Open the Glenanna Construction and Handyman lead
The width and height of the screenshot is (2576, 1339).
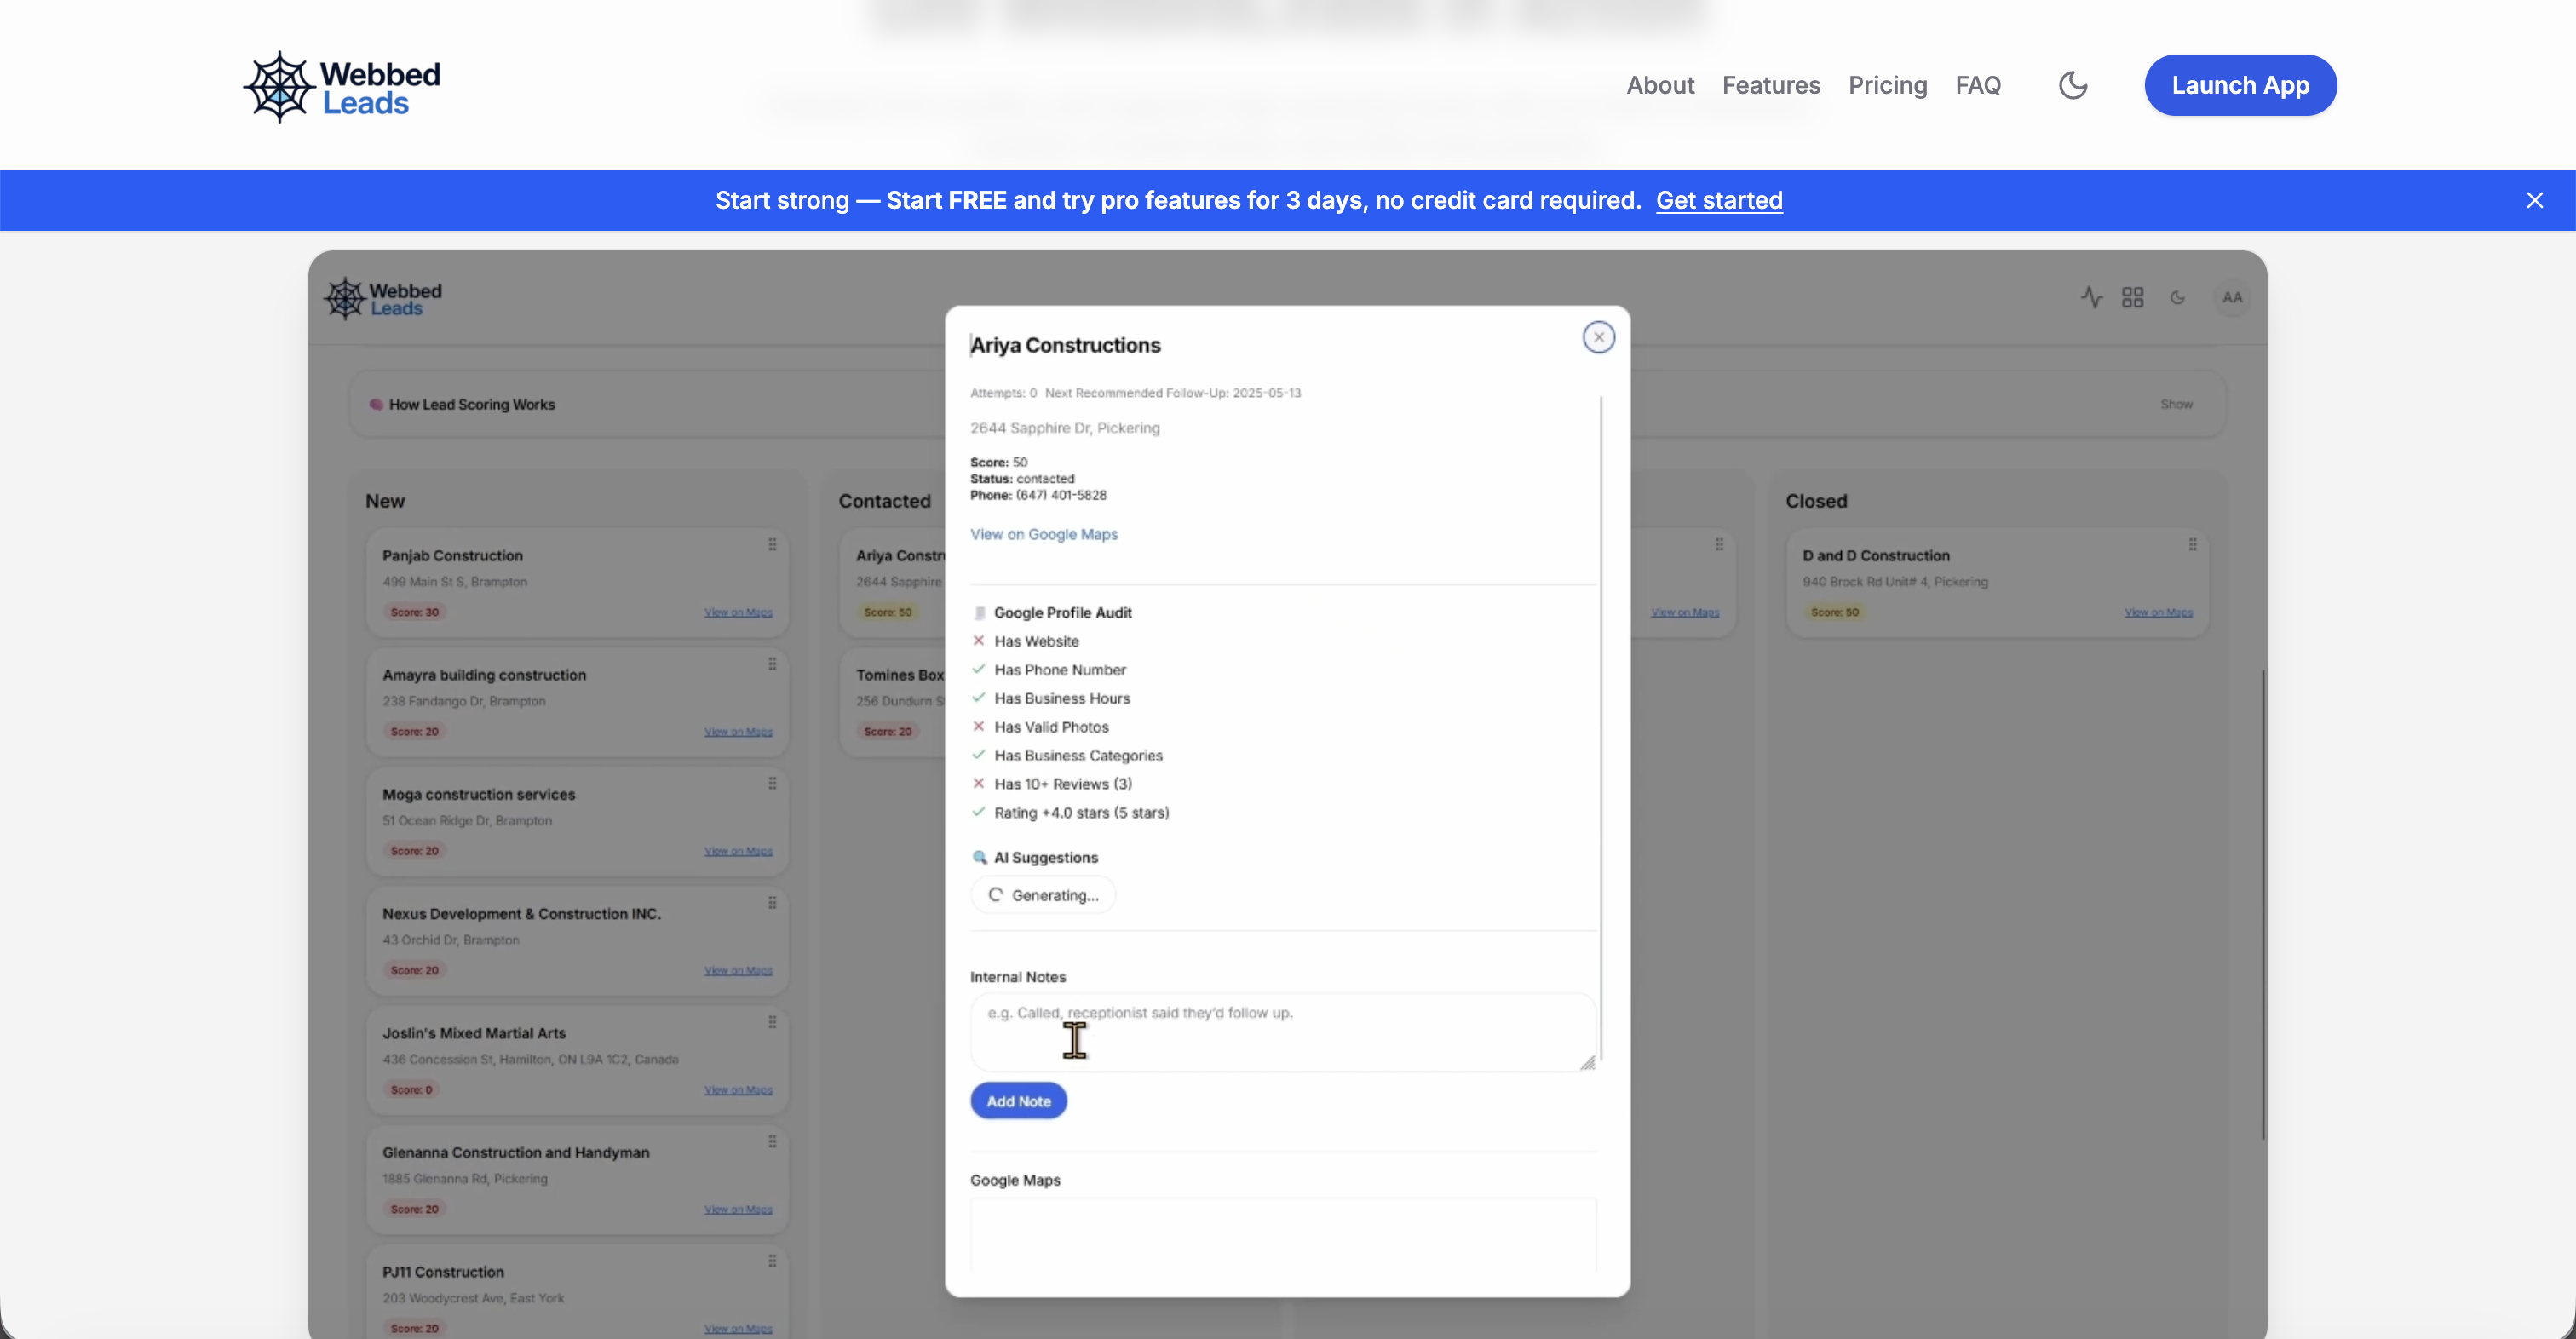click(x=515, y=1153)
